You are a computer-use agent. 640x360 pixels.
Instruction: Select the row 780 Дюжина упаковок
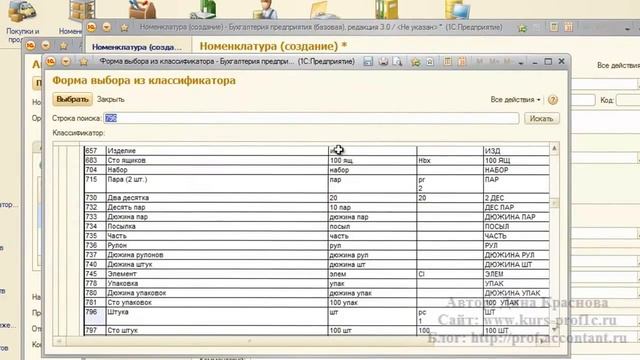[x=316, y=293]
